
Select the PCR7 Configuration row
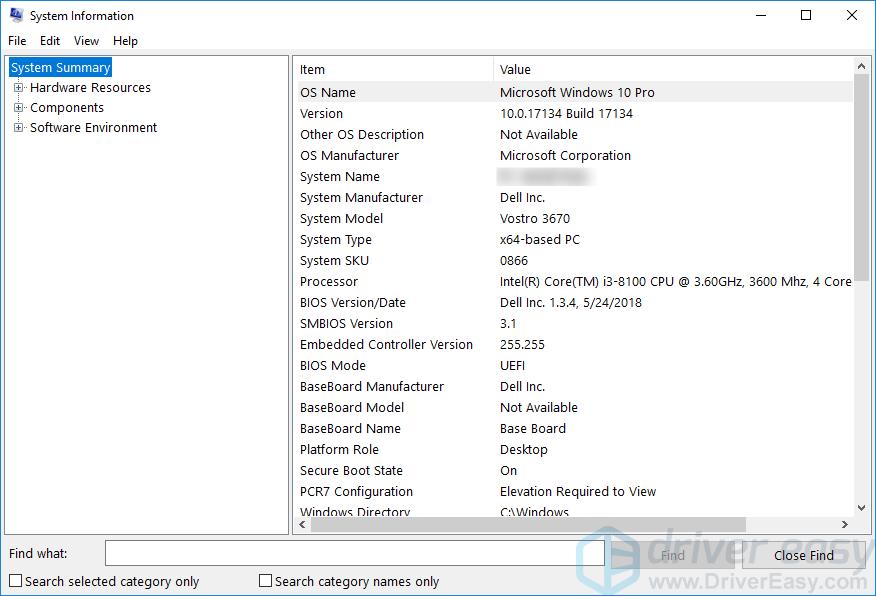point(575,492)
